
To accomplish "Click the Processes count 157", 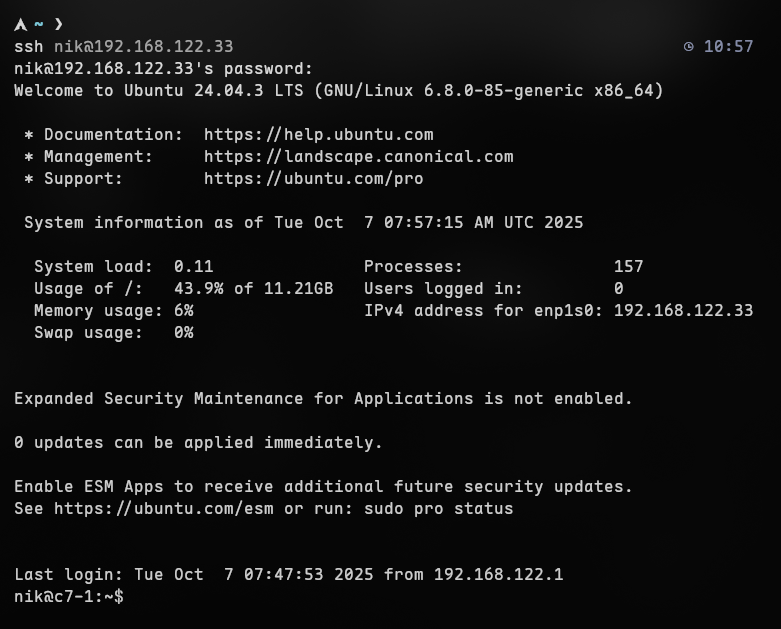I will [628, 267].
